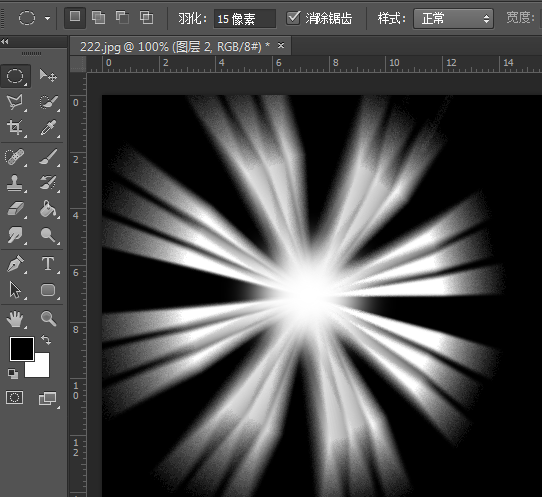Click the 羽化 feather input field
This screenshot has height=497, width=542.
[x=245, y=19]
